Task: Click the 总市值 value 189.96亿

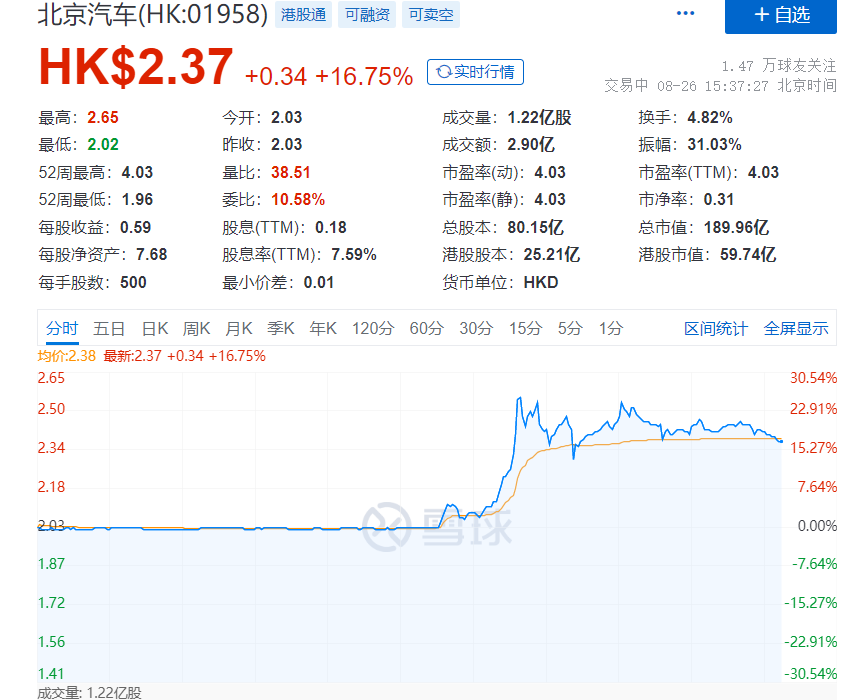Action: (736, 227)
